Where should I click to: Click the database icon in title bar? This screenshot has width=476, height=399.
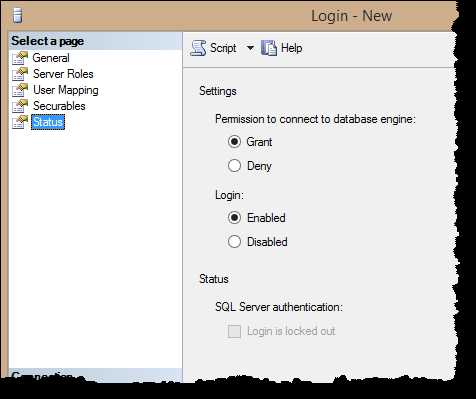click(x=17, y=16)
